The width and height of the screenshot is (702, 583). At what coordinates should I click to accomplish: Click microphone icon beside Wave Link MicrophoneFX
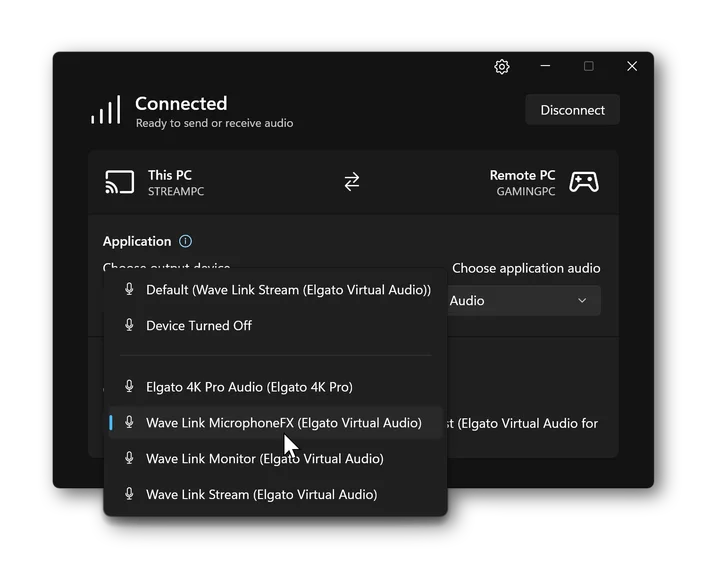pos(129,422)
